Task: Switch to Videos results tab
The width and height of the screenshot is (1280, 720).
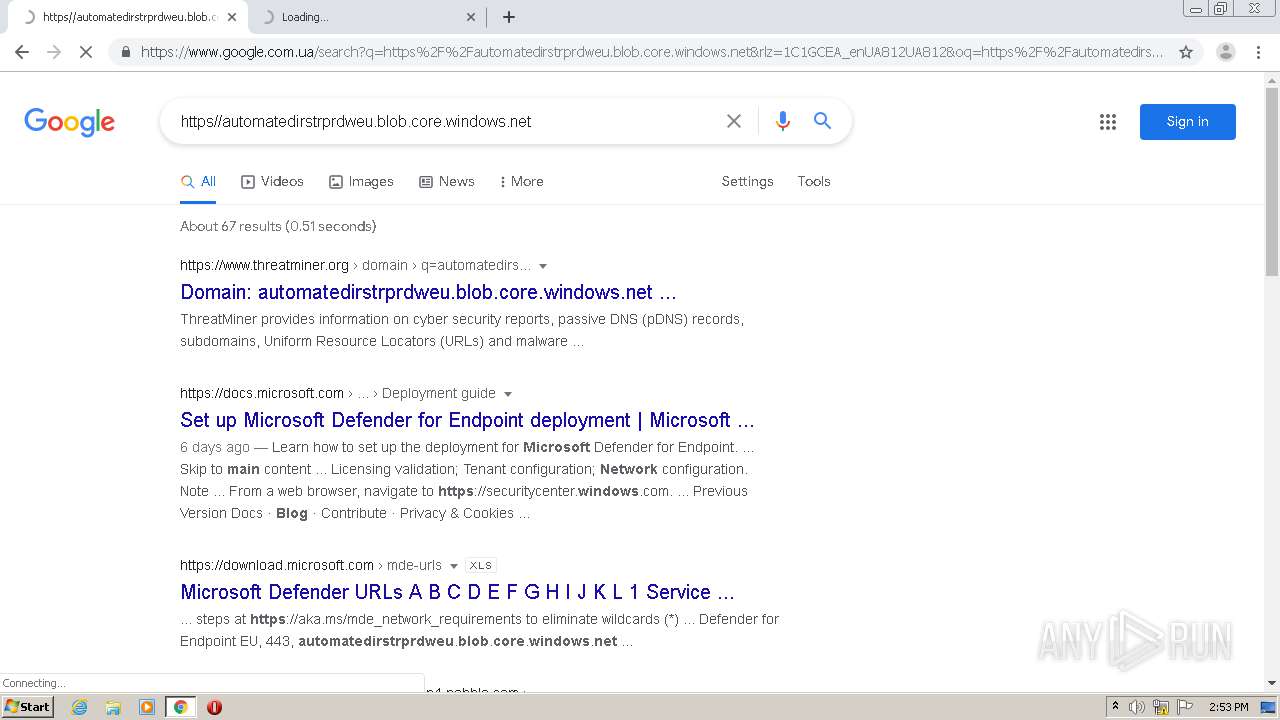Action: [272, 182]
